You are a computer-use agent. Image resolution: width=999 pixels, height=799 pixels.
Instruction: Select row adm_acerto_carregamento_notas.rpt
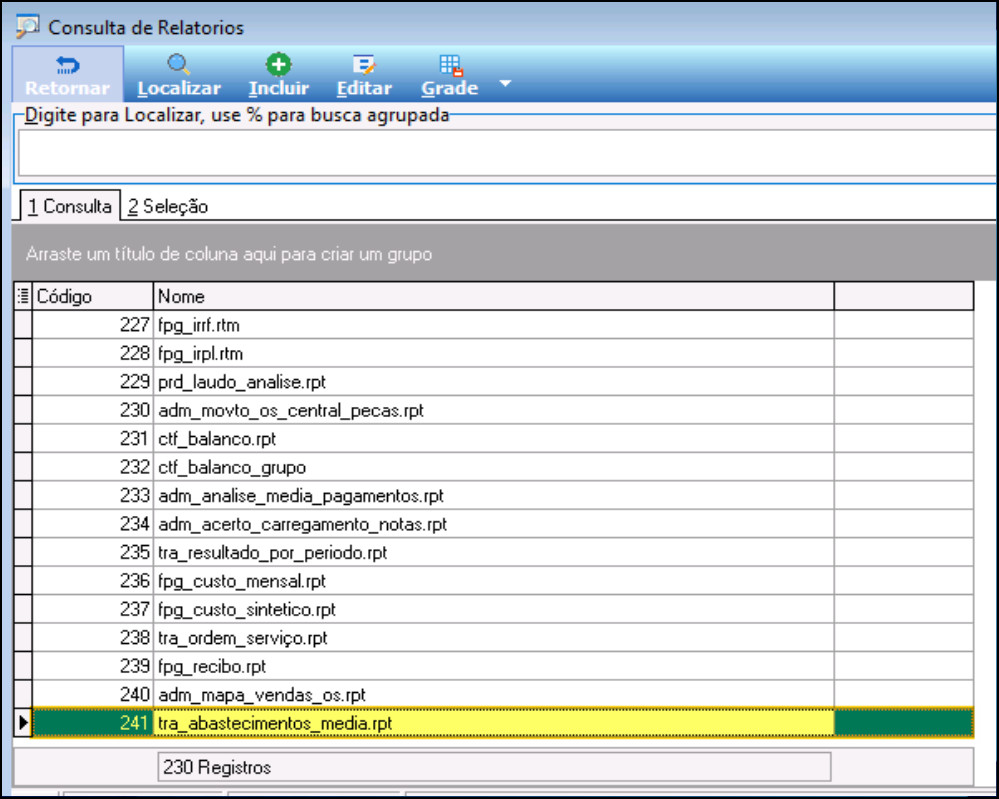click(x=494, y=524)
